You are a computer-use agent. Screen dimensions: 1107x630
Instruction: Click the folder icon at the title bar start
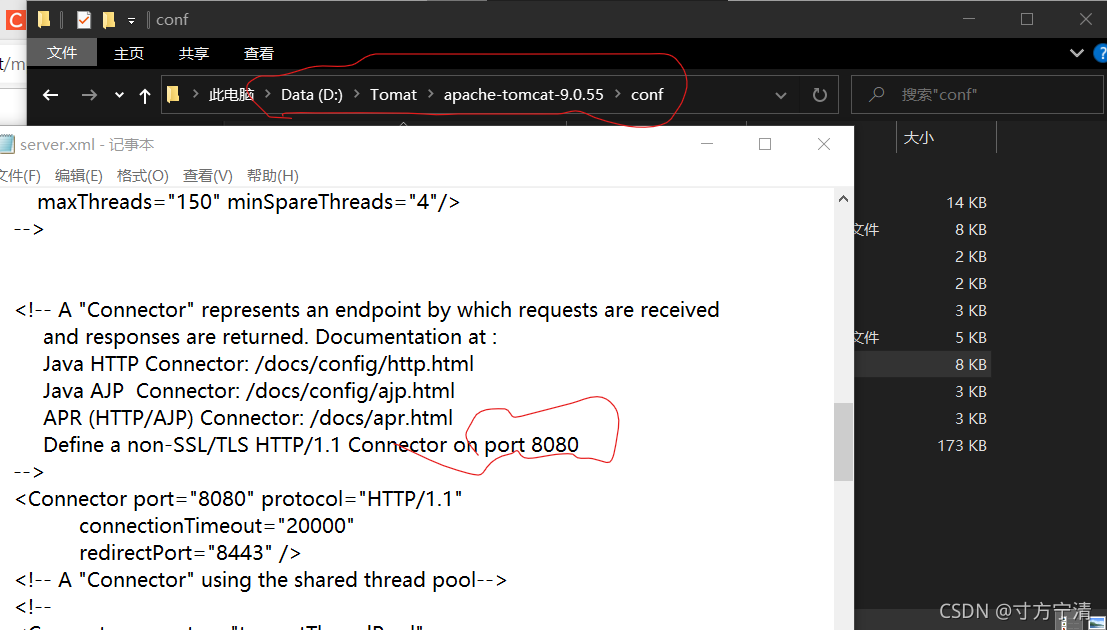click(x=44, y=20)
